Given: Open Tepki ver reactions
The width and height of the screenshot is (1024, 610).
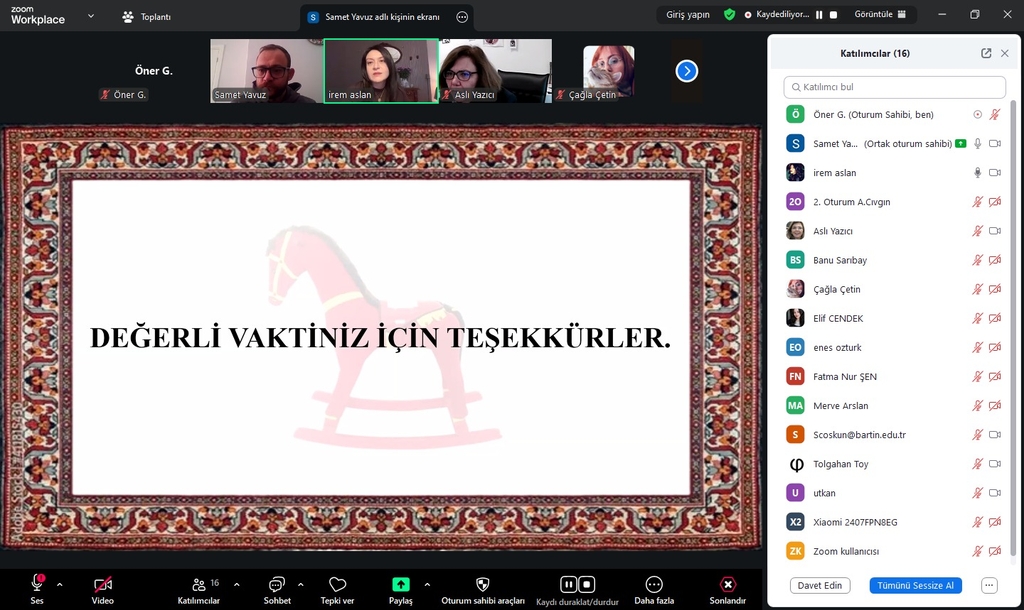Looking at the screenshot, I should (337, 584).
